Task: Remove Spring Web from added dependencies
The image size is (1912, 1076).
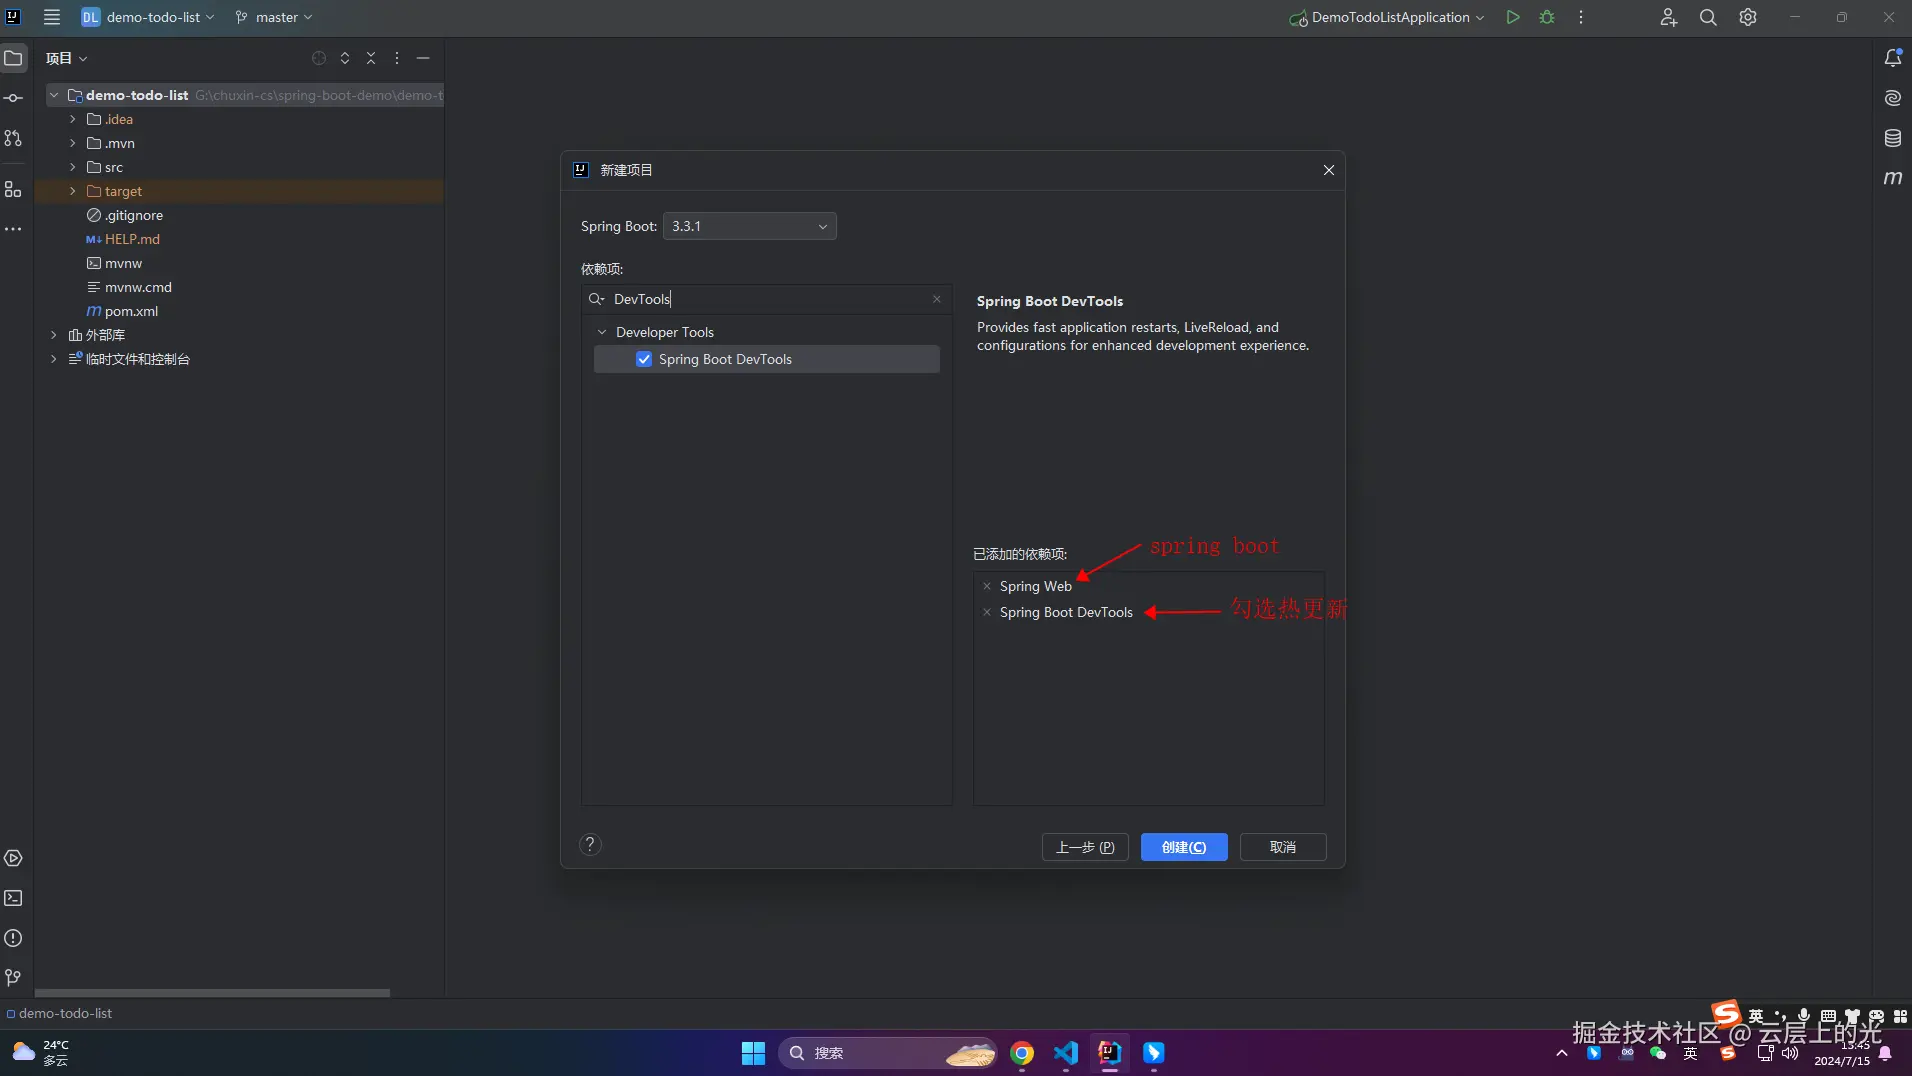Action: coord(987,586)
